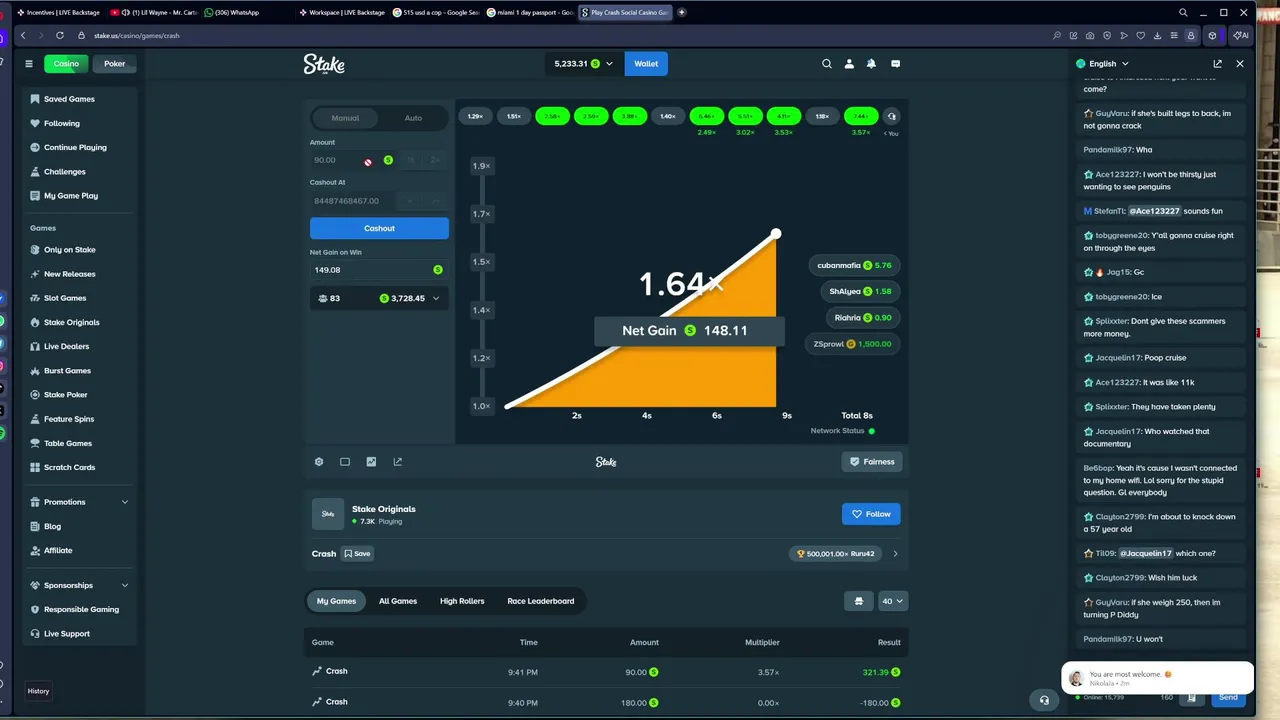The image size is (1280, 720).
Task: Open Fairness info
Action: [x=872, y=461]
